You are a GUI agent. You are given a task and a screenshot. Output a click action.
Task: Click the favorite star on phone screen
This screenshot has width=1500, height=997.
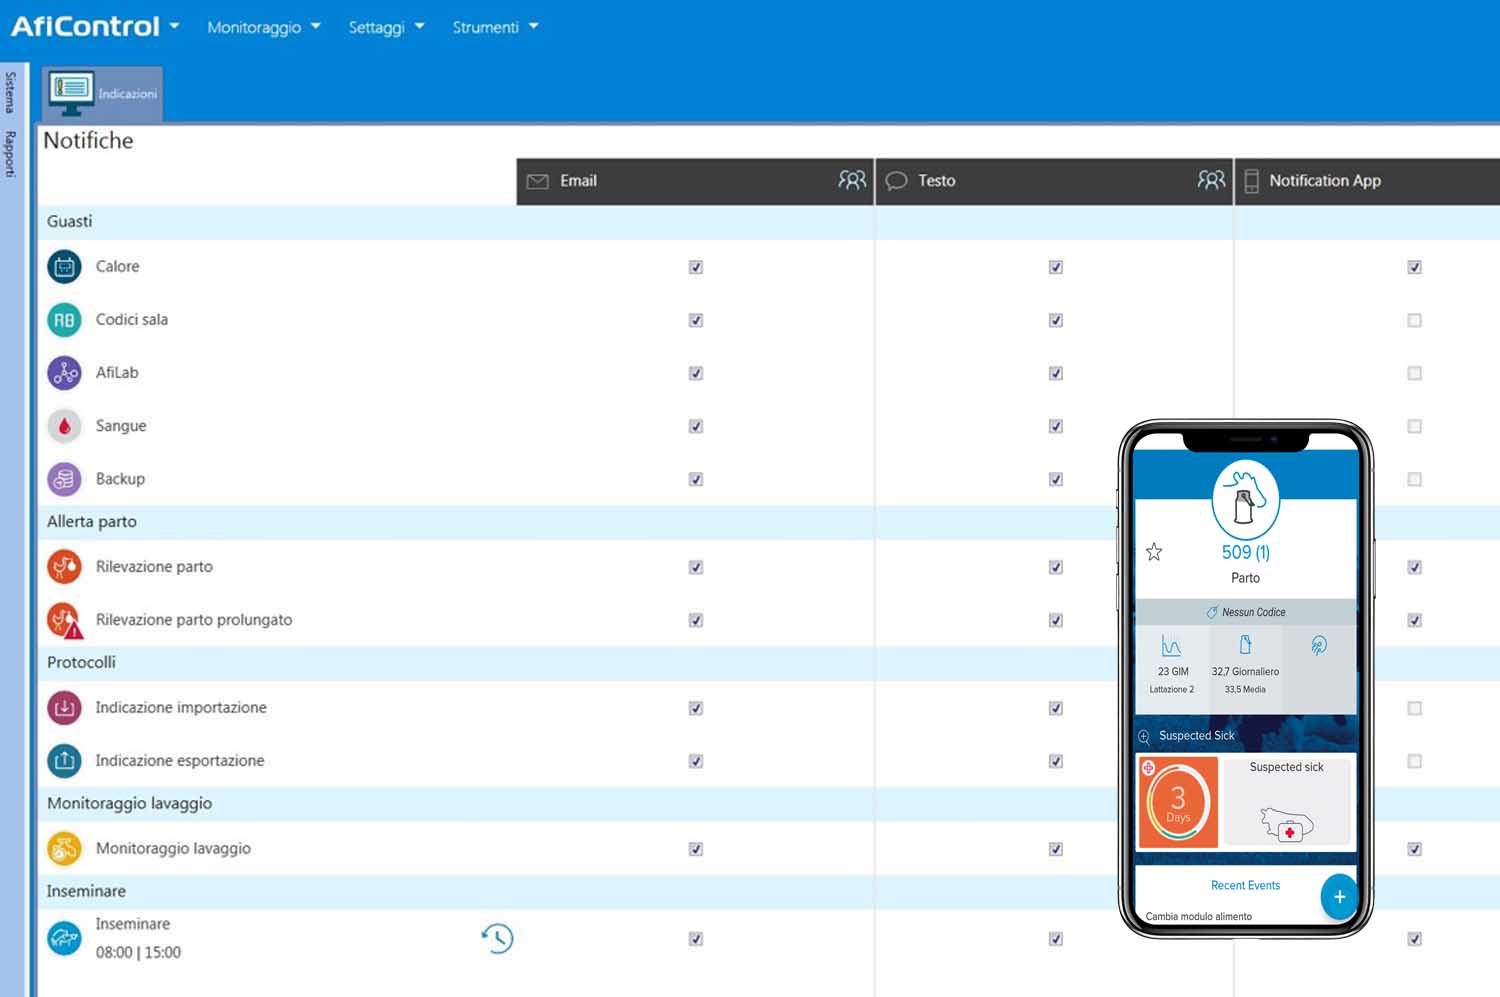click(x=1154, y=552)
